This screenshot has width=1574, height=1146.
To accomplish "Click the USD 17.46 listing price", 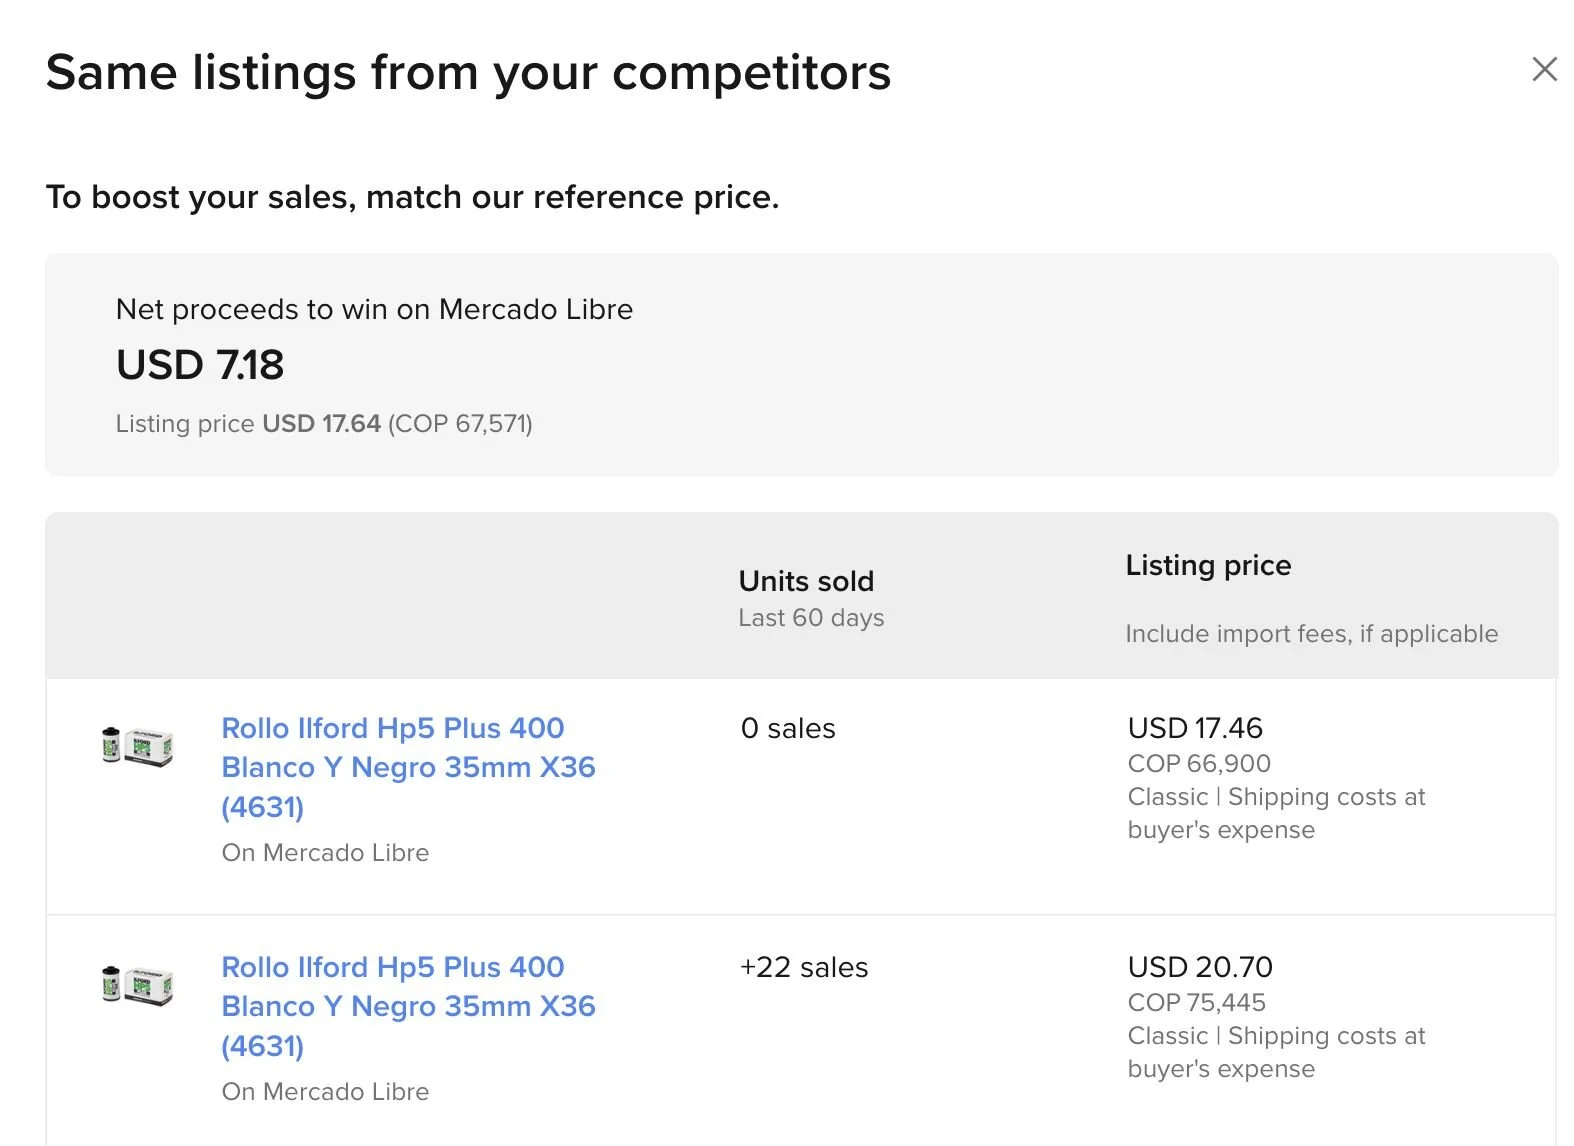I will point(1195,728).
